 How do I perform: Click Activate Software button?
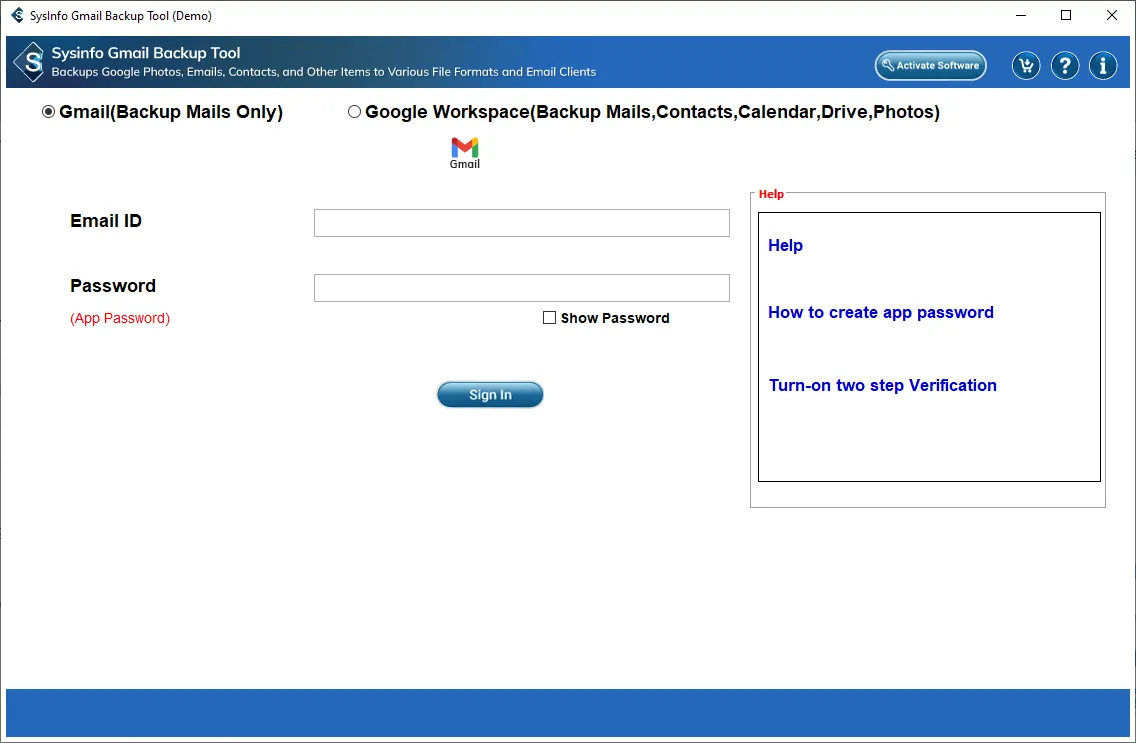930,65
